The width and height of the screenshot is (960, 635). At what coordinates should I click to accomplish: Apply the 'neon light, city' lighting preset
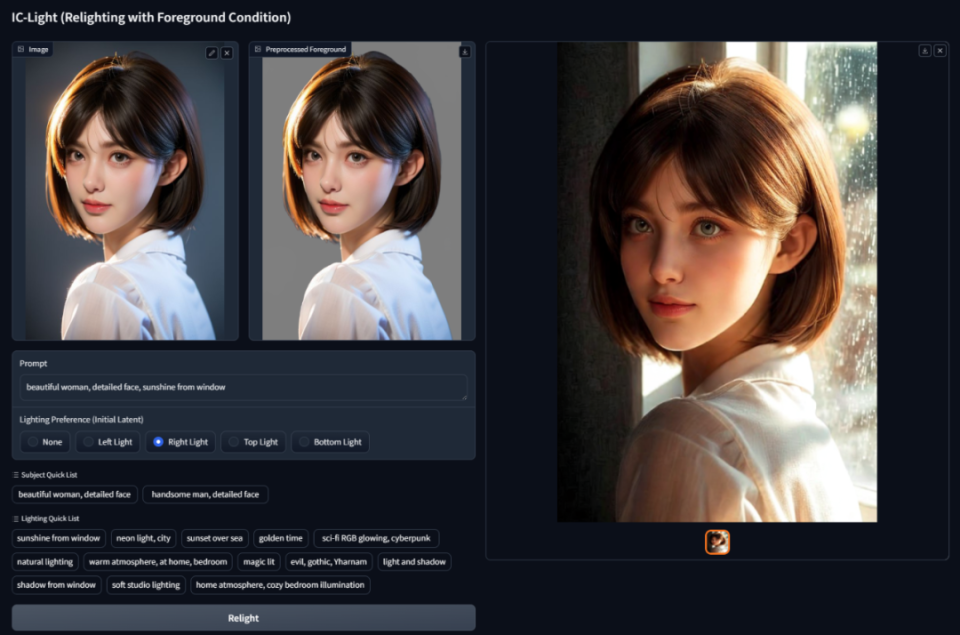pyautogui.click(x=143, y=538)
